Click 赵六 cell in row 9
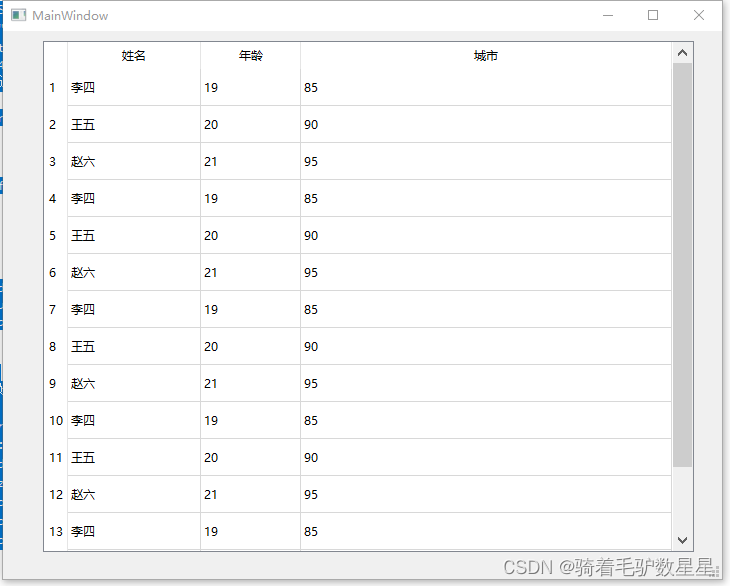Image resolution: width=730 pixels, height=586 pixels. pos(134,384)
